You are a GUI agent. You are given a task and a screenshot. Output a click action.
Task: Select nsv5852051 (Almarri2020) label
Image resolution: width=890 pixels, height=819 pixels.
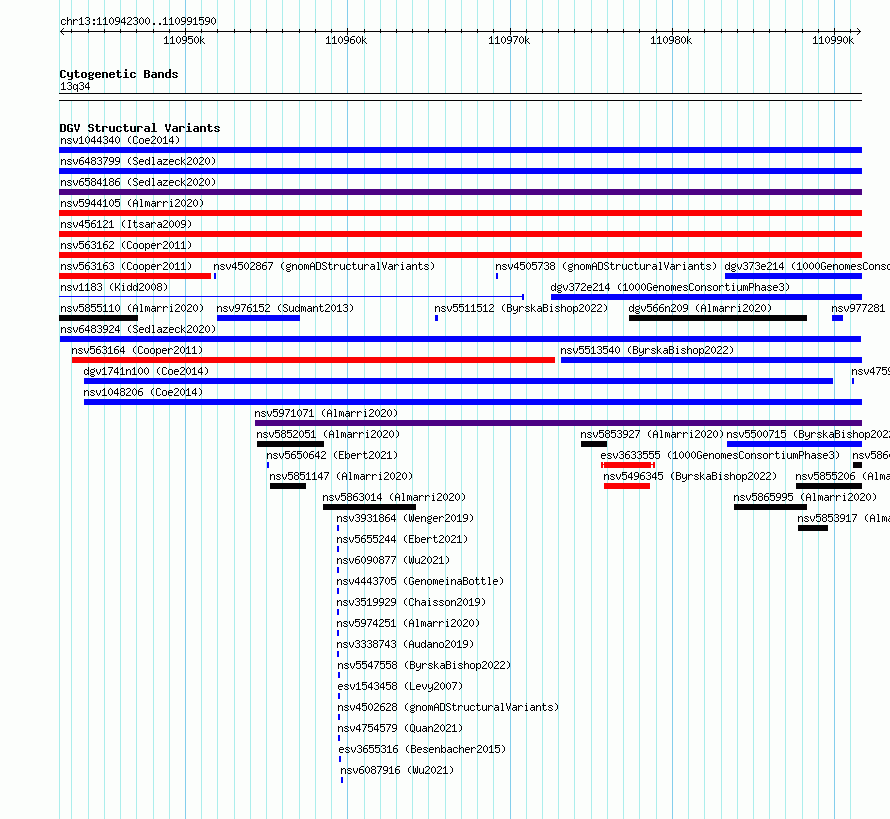point(328,434)
